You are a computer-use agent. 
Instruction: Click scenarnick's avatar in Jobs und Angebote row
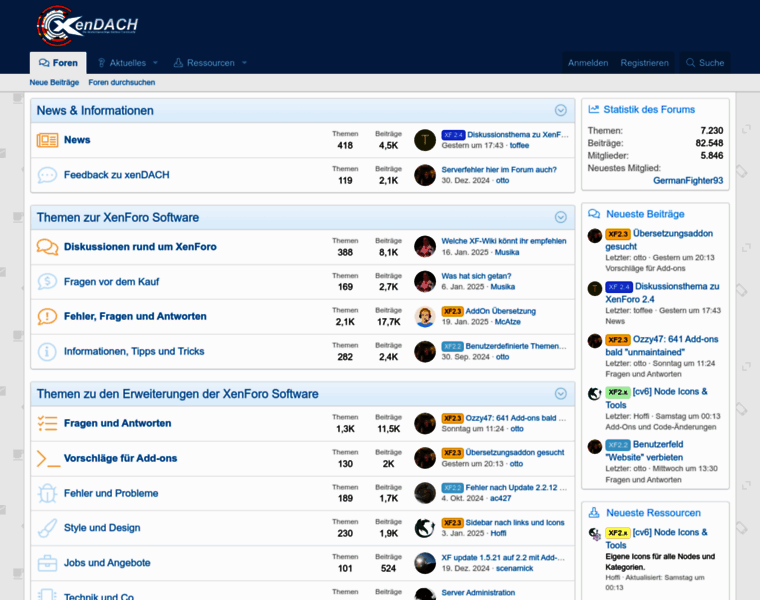point(425,563)
